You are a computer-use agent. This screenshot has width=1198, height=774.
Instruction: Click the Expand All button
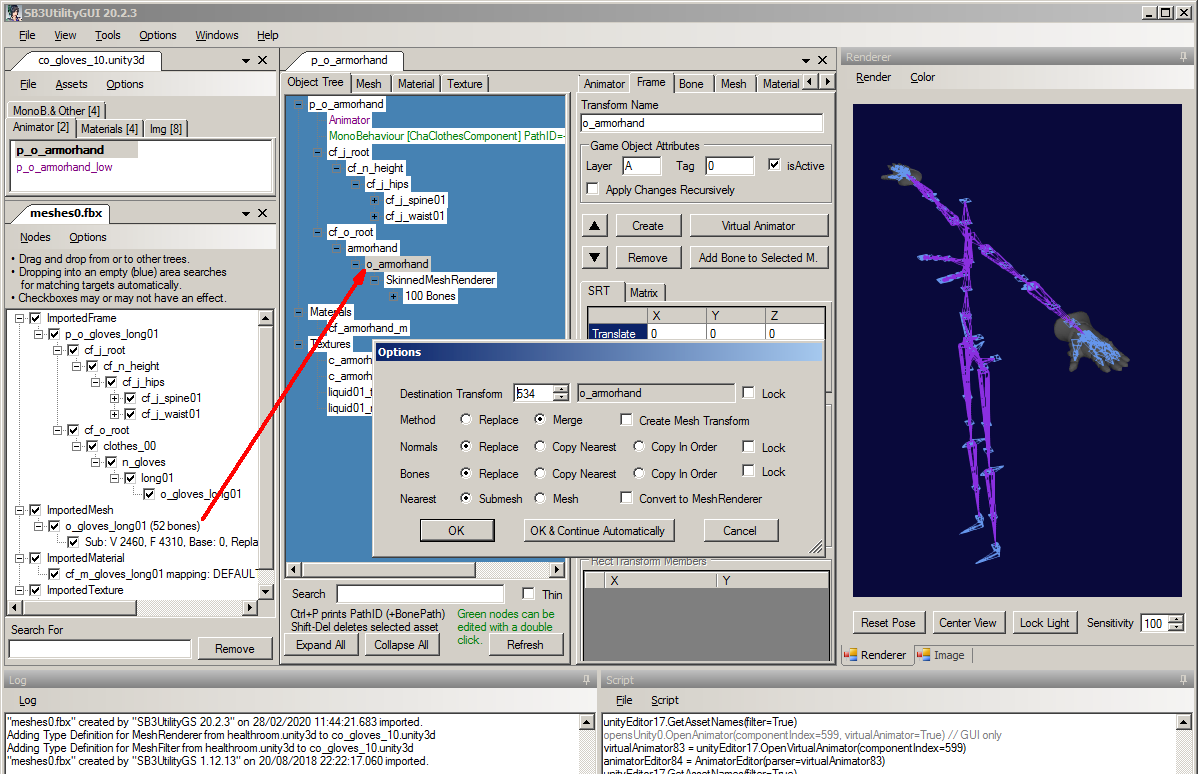pyautogui.click(x=321, y=645)
